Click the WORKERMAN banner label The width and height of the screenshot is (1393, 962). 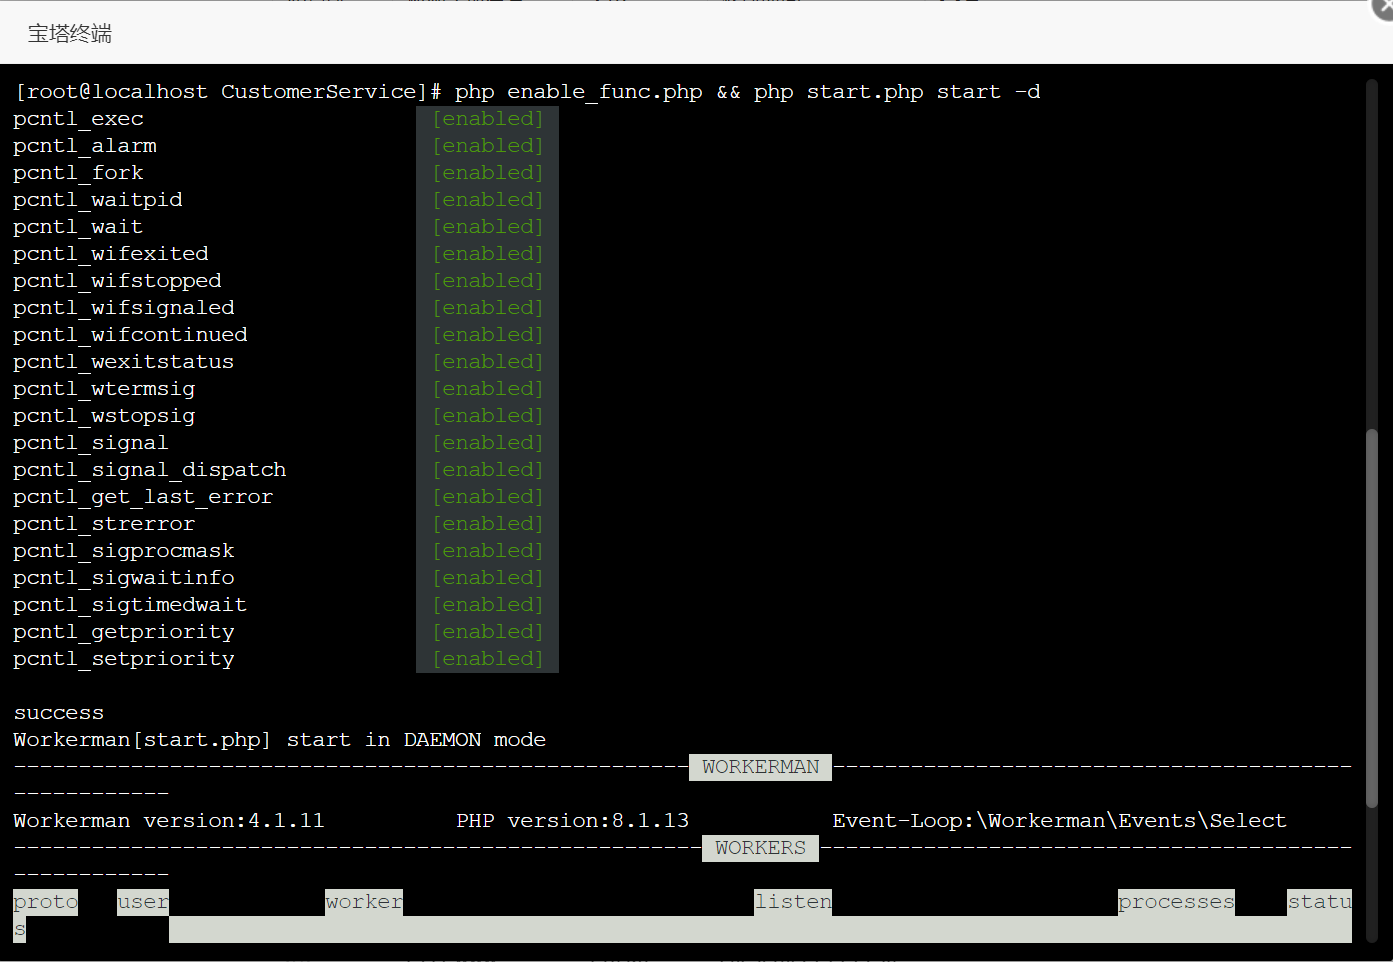(760, 767)
